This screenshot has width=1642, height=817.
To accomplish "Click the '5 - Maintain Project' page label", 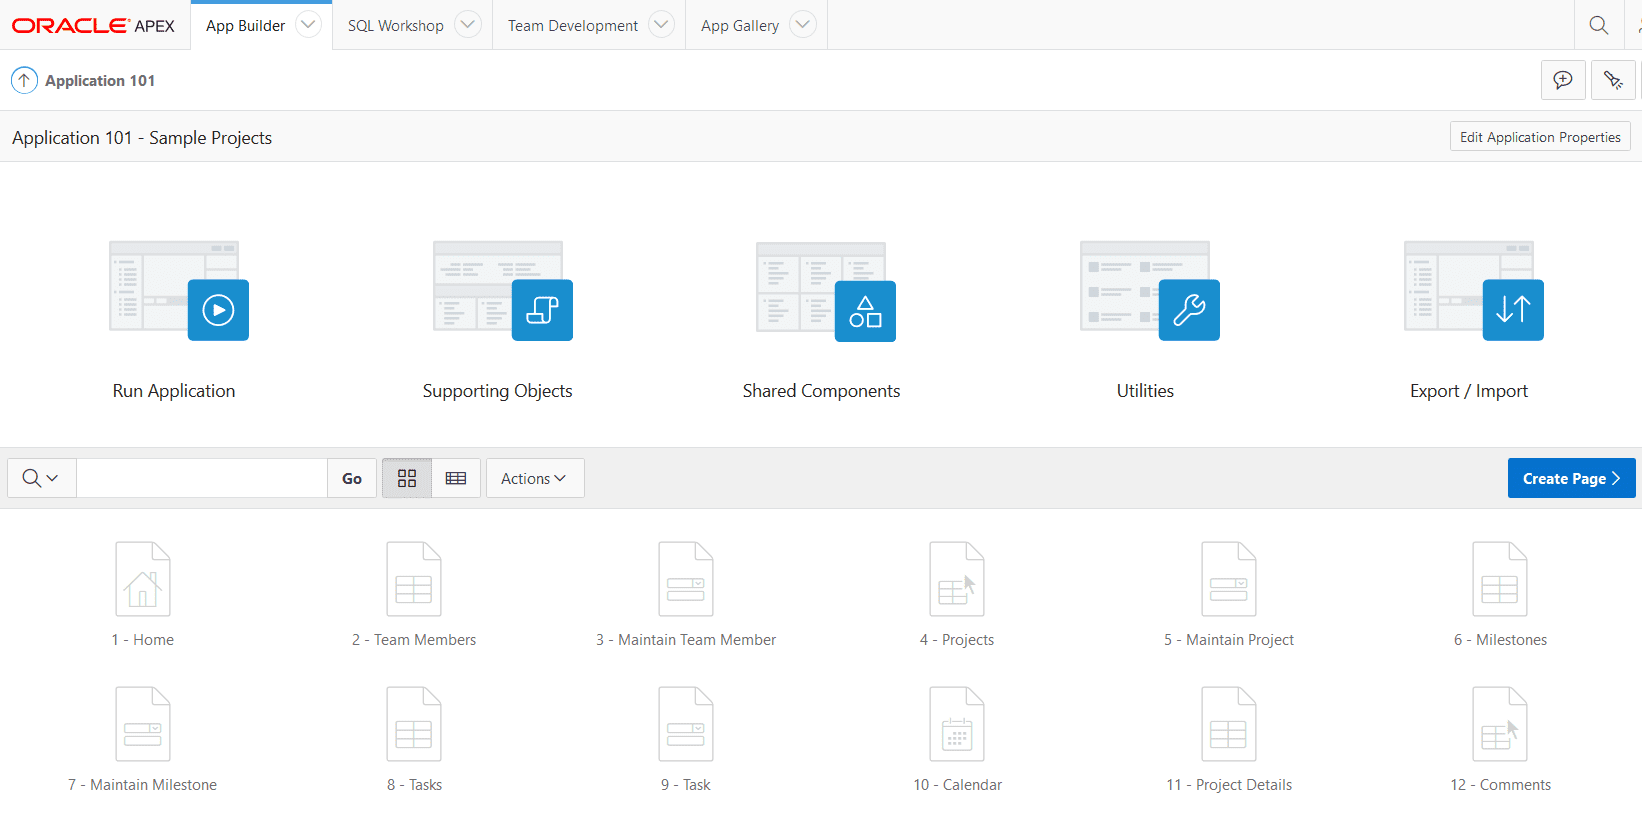I will pyautogui.click(x=1229, y=640).
